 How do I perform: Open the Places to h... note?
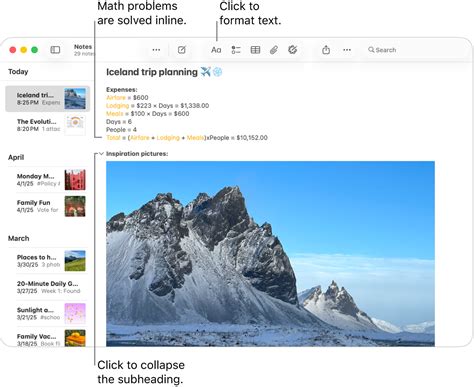(47, 261)
